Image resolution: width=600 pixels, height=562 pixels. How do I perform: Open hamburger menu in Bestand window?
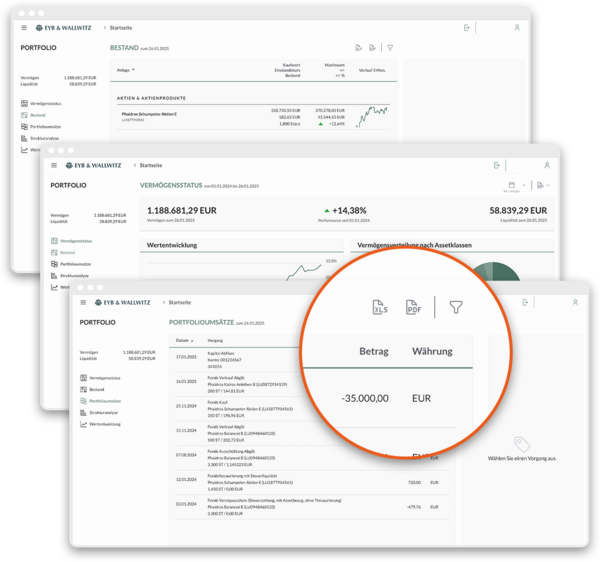point(24,28)
